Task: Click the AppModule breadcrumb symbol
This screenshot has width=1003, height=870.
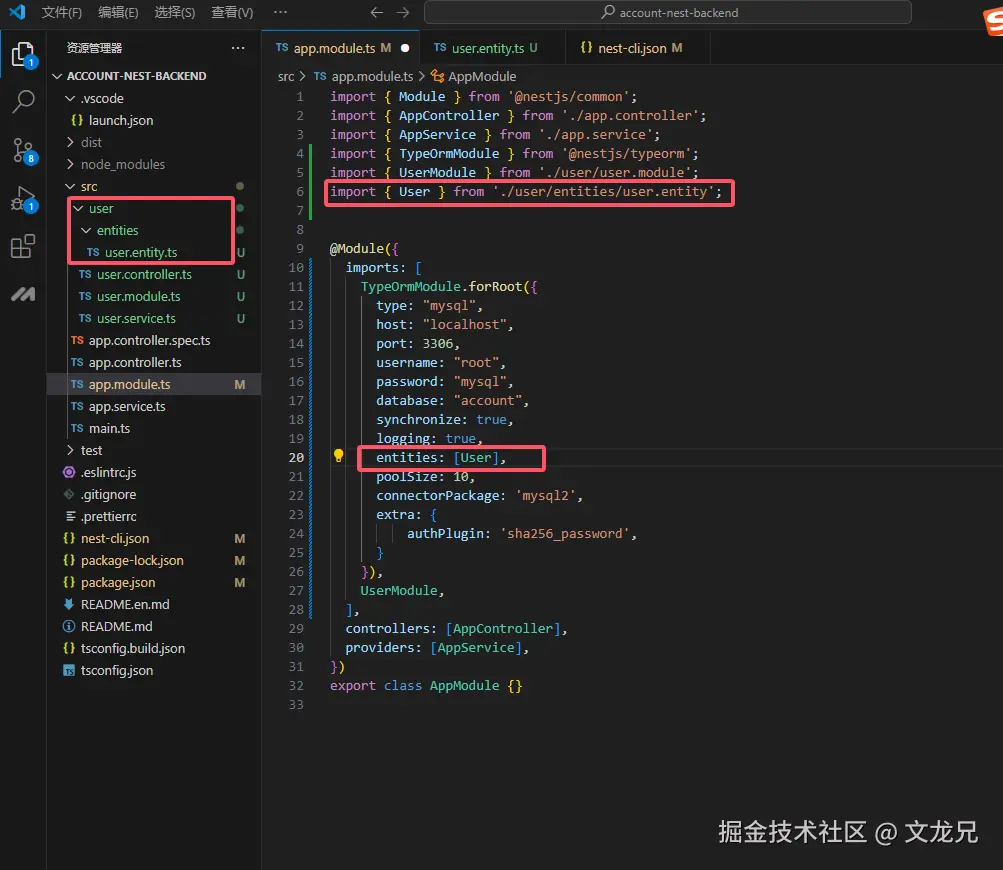Action: [x=473, y=77]
